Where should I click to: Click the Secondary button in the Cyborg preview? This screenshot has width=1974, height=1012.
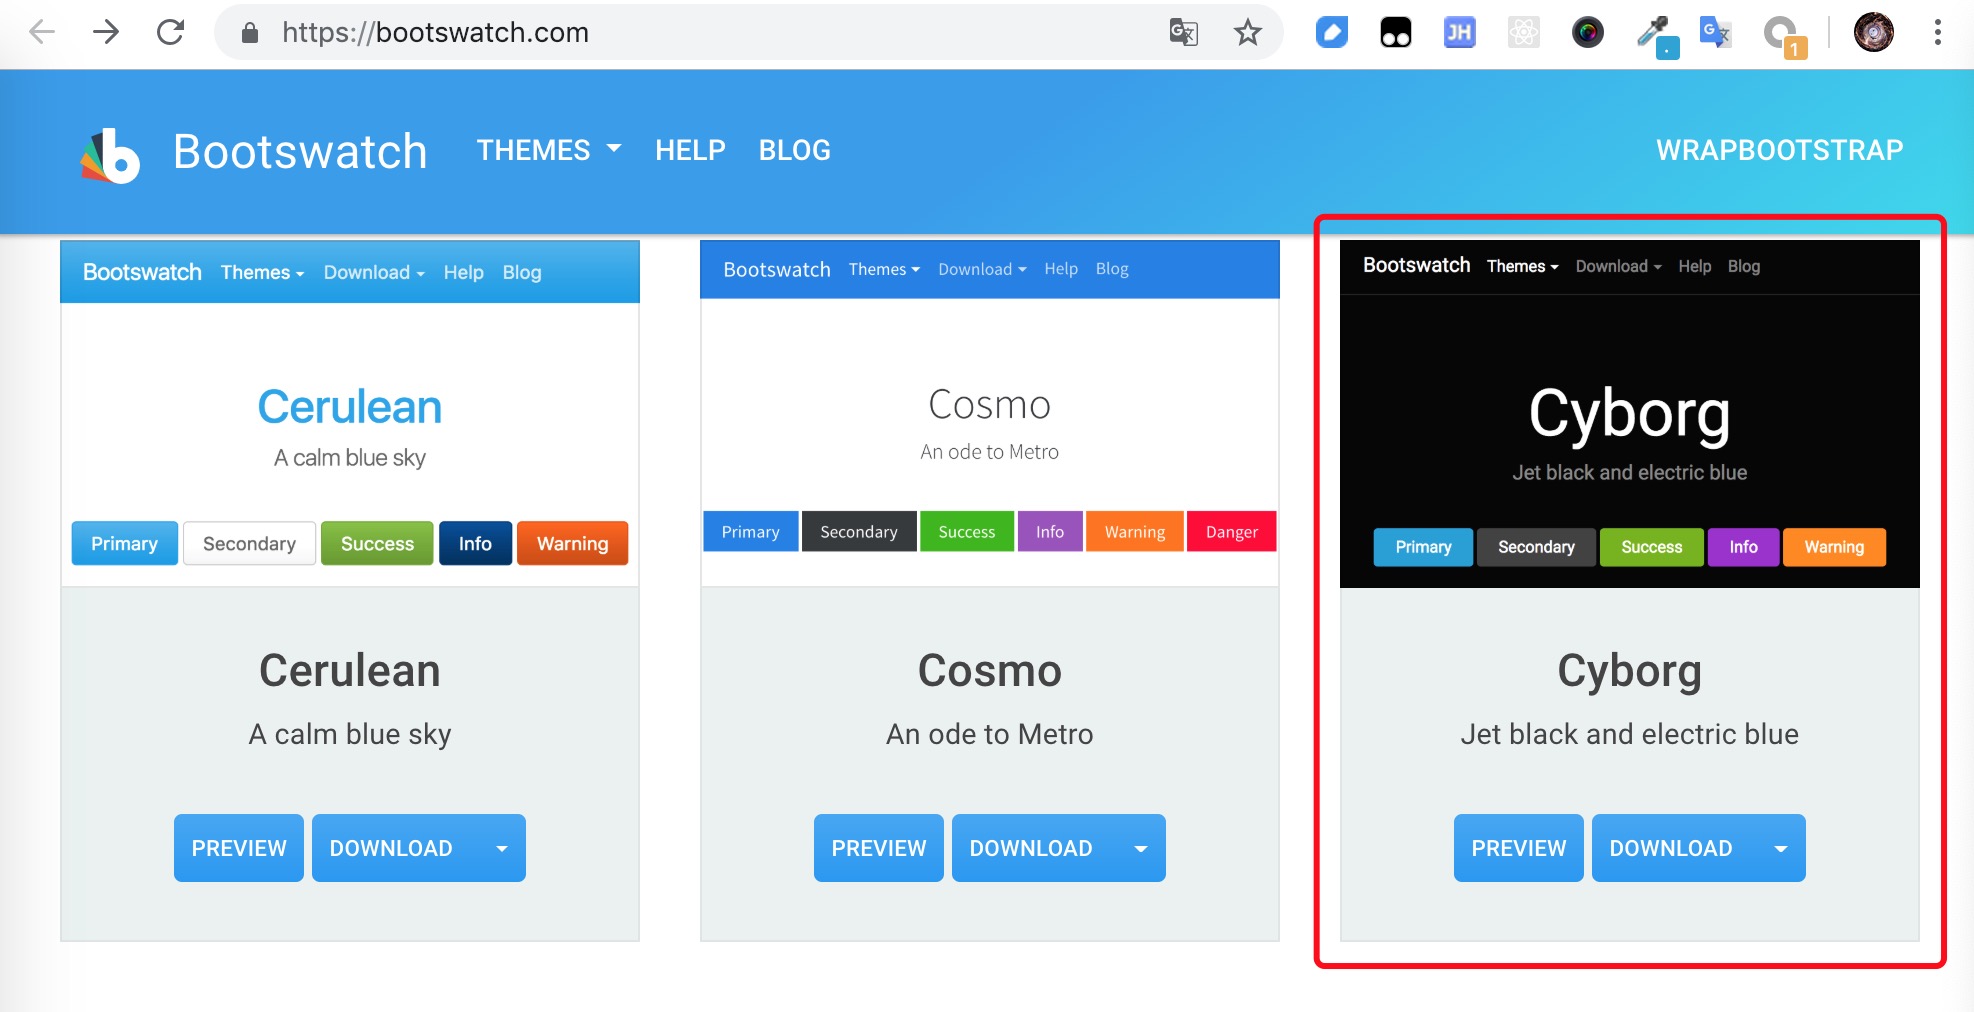1537,547
